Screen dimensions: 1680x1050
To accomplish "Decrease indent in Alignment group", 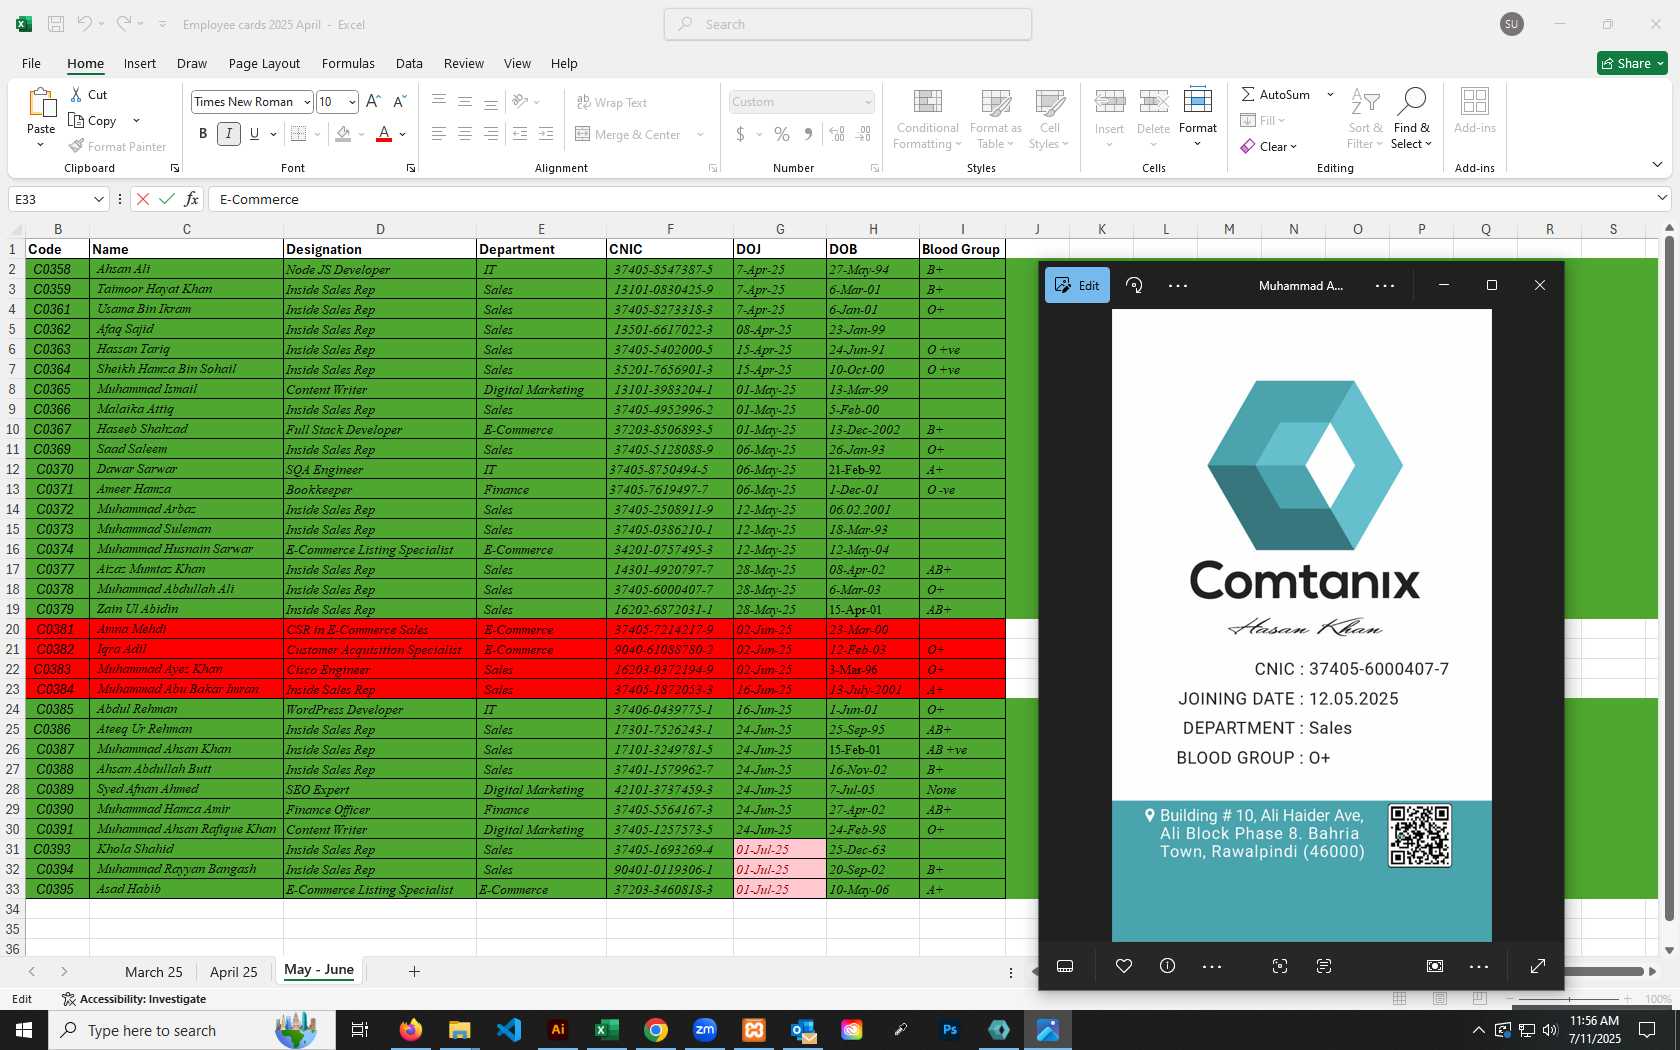I will (520, 134).
